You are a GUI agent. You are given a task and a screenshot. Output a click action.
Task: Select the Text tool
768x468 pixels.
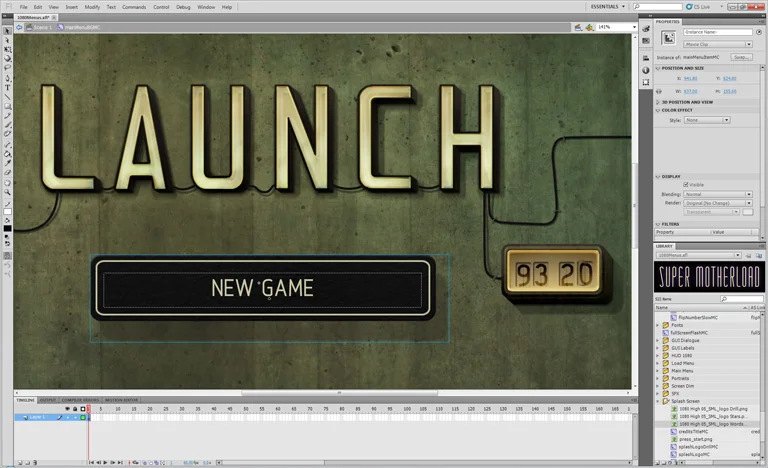[x=7, y=88]
